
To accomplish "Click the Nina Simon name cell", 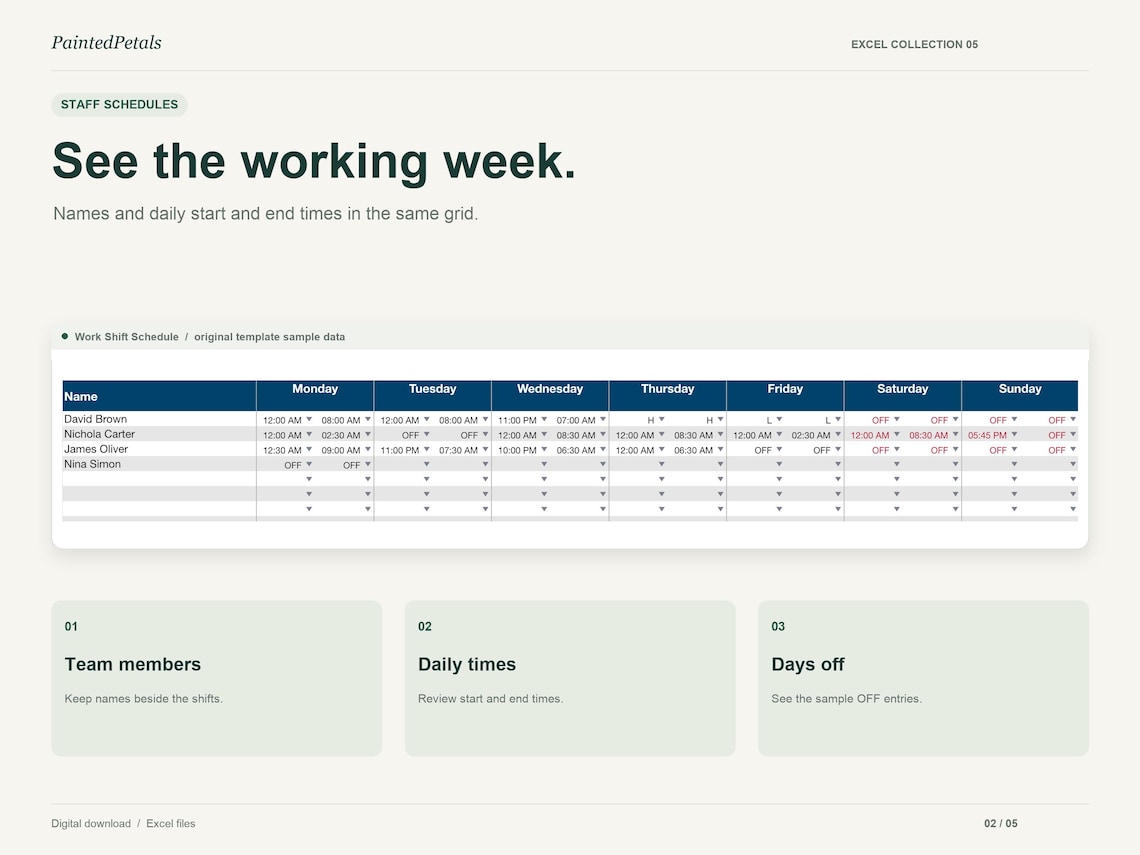I will tap(159, 464).
